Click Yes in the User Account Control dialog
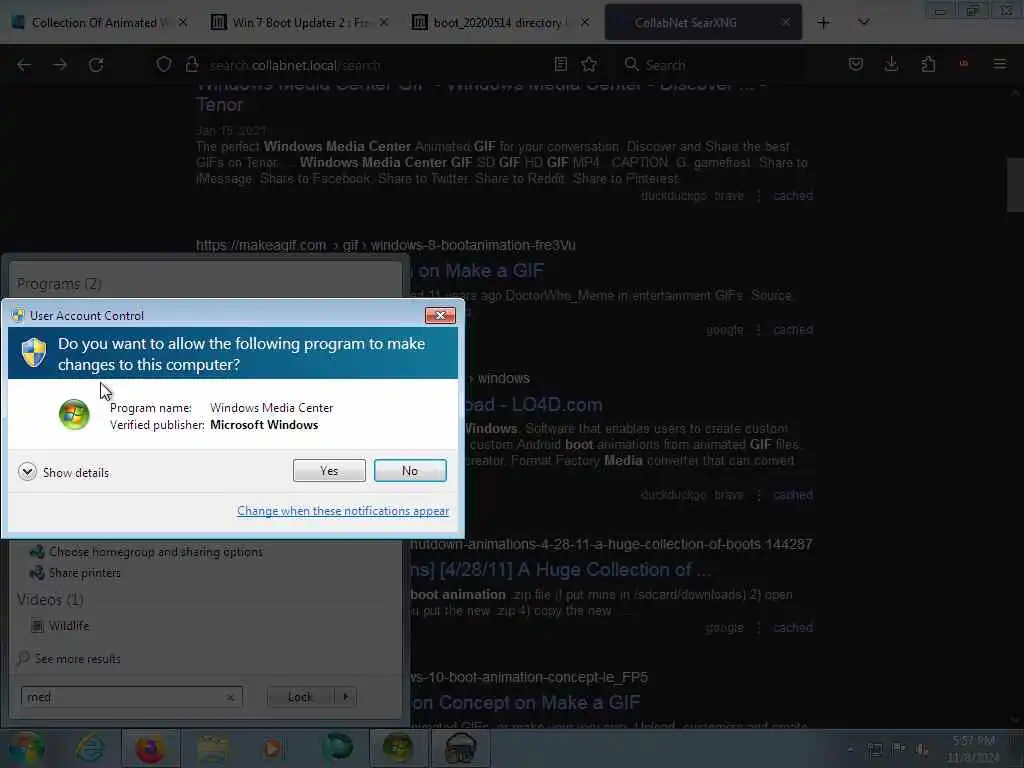Viewport: 1024px width, 768px height. tap(329, 470)
